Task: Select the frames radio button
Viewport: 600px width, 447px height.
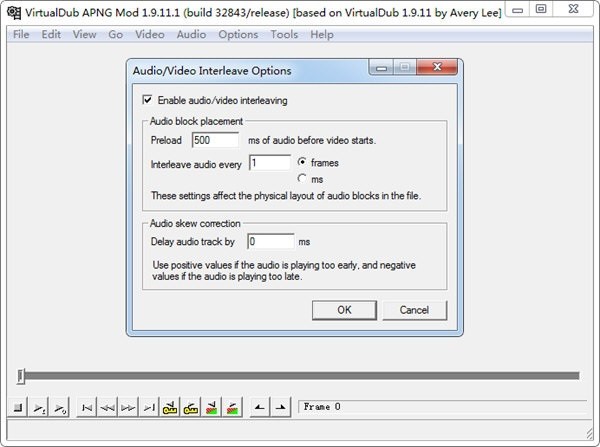Action: point(302,162)
